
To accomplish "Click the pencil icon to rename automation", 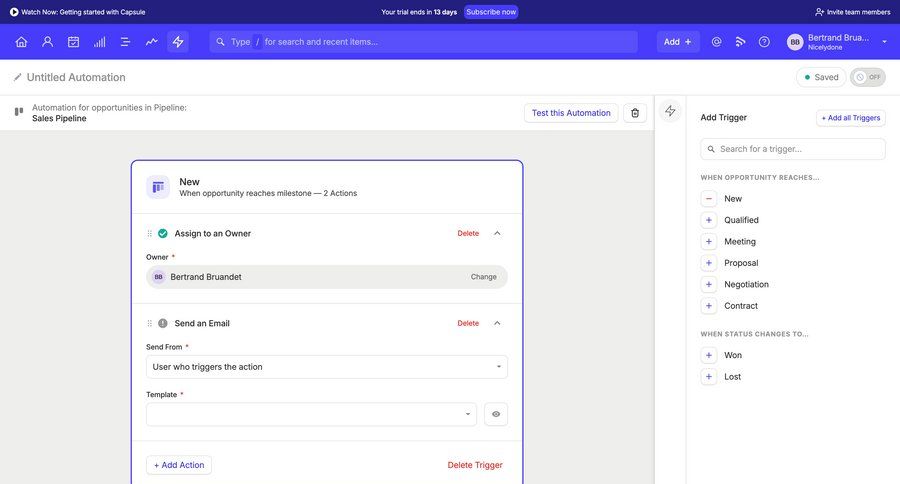I will click(x=18, y=77).
